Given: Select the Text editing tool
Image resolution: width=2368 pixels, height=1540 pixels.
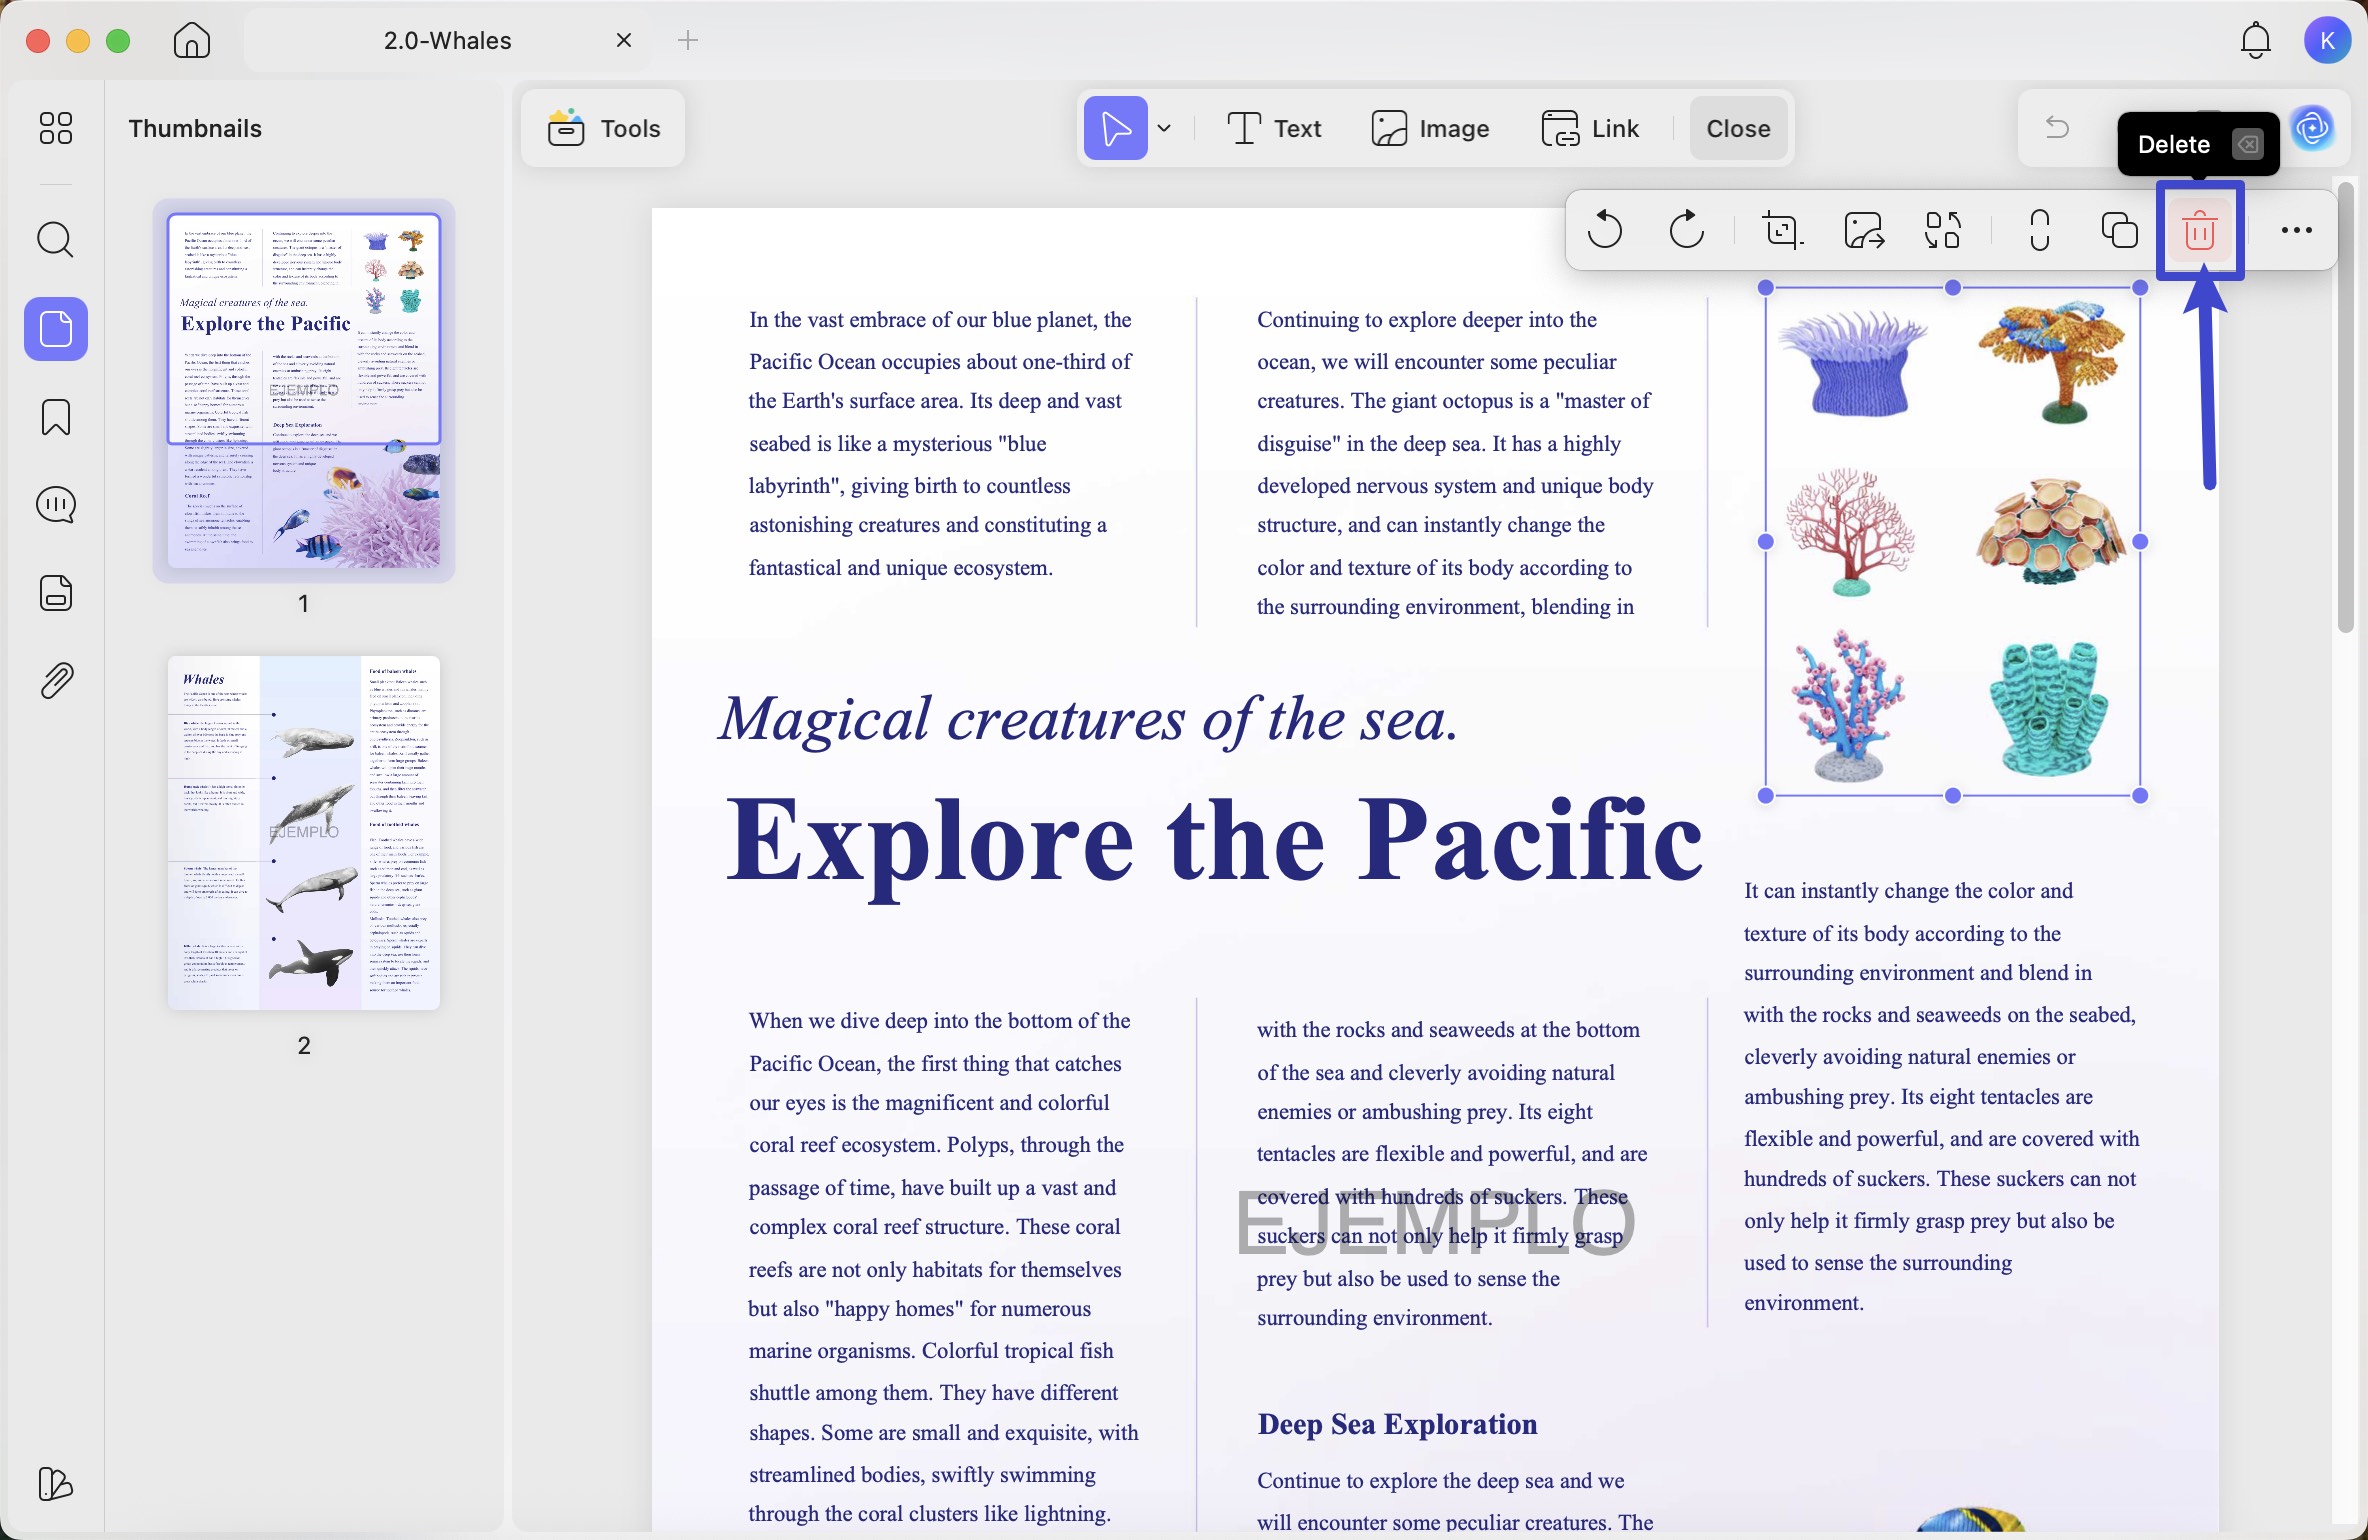Looking at the screenshot, I should (1274, 128).
